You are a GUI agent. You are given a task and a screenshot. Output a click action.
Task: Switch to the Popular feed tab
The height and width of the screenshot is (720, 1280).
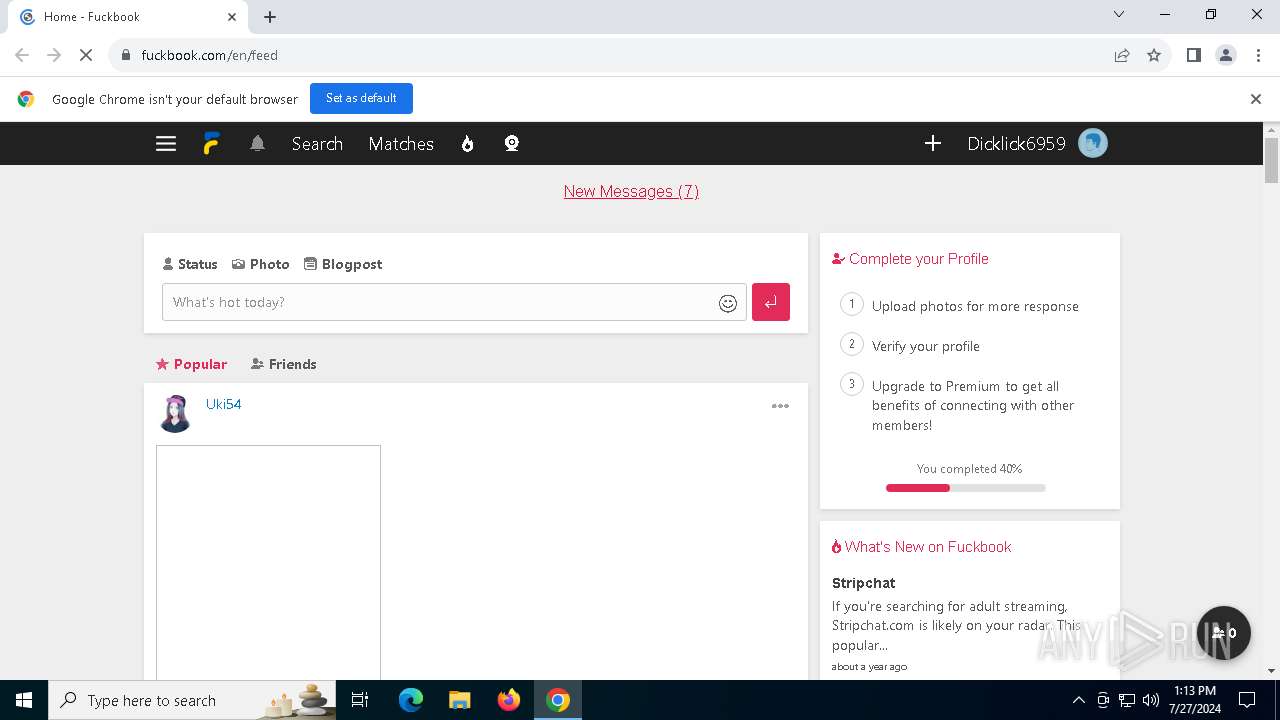click(191, 364)
